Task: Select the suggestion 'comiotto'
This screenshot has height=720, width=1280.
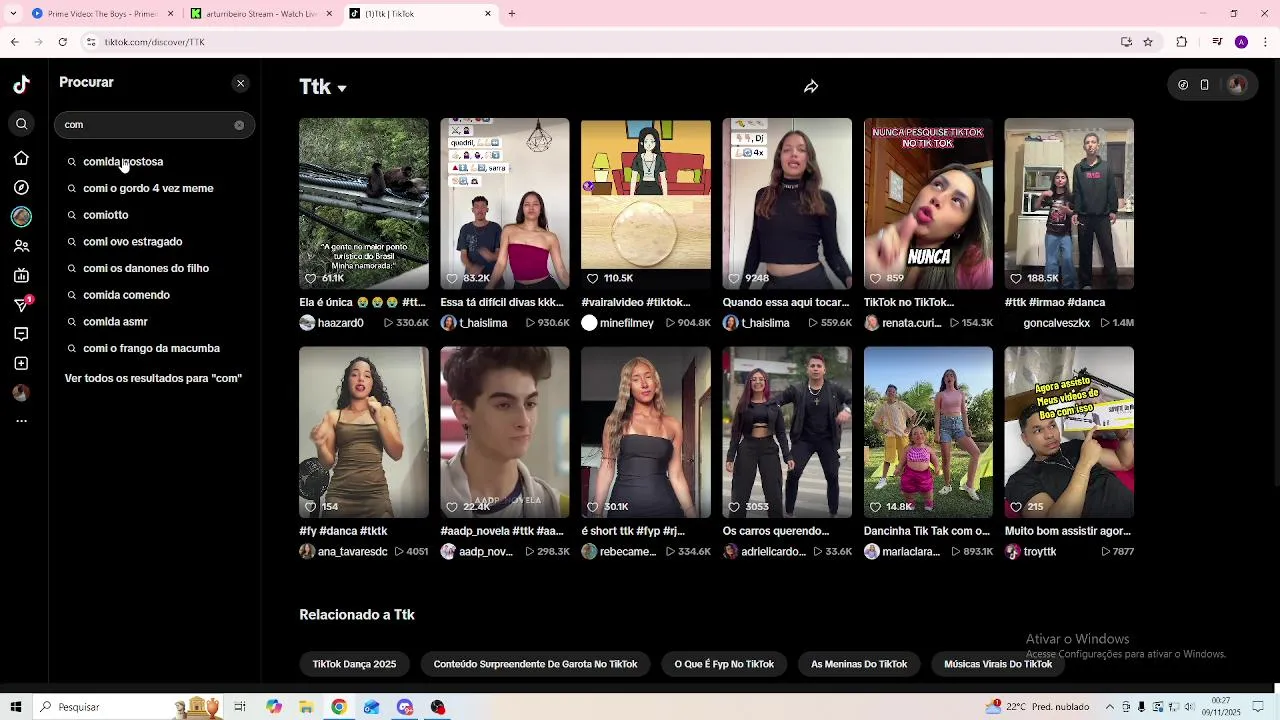Action: point(106,215)
